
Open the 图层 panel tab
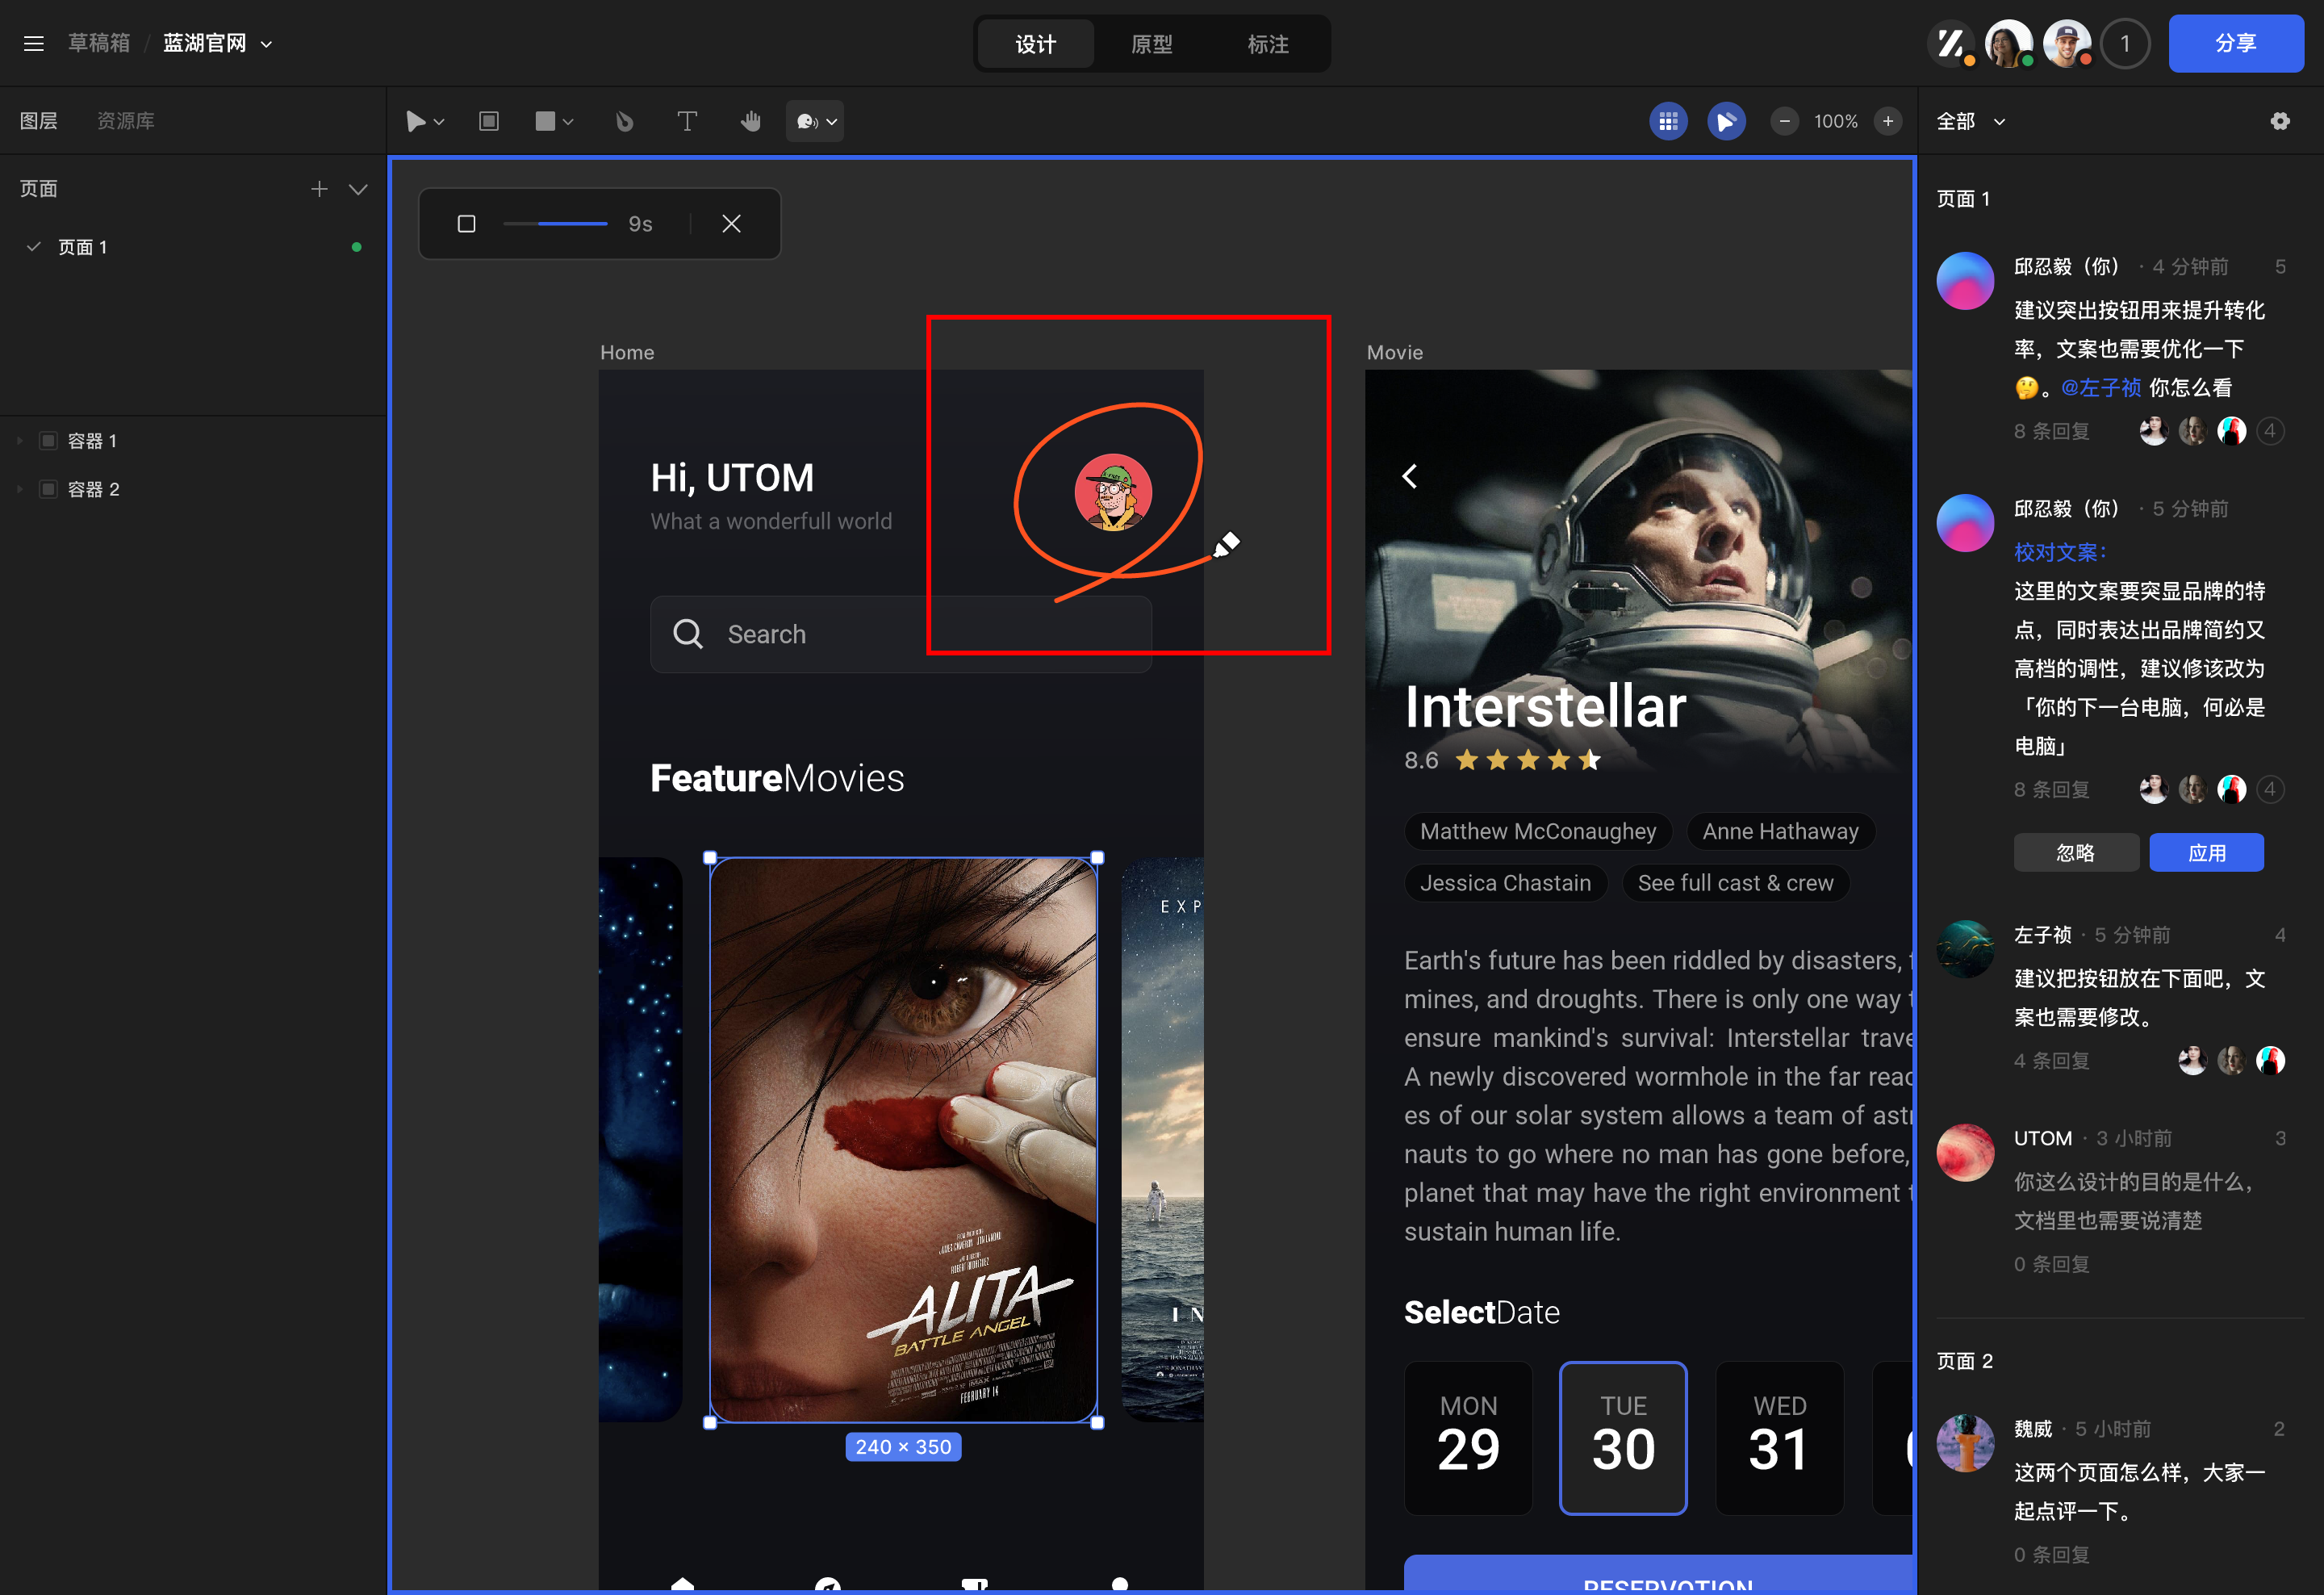click(39, 121)
